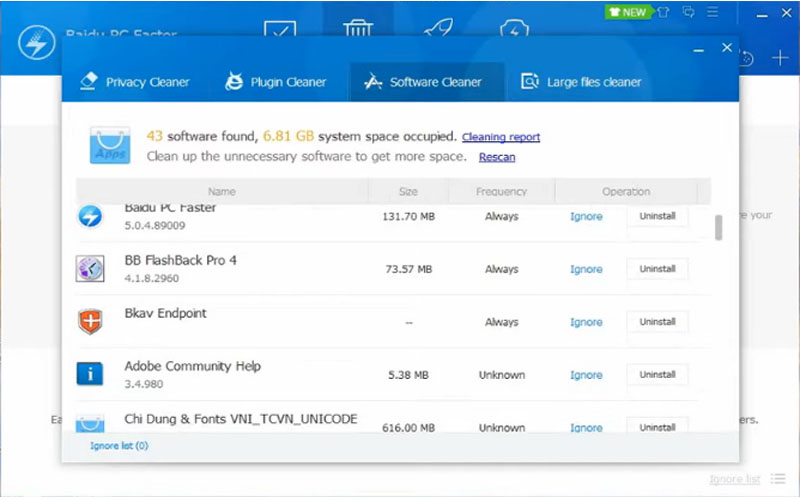Screen dimensions: 800x500
Task: Open Ignore list (0) in dialog footer
Action: point(119,446)
